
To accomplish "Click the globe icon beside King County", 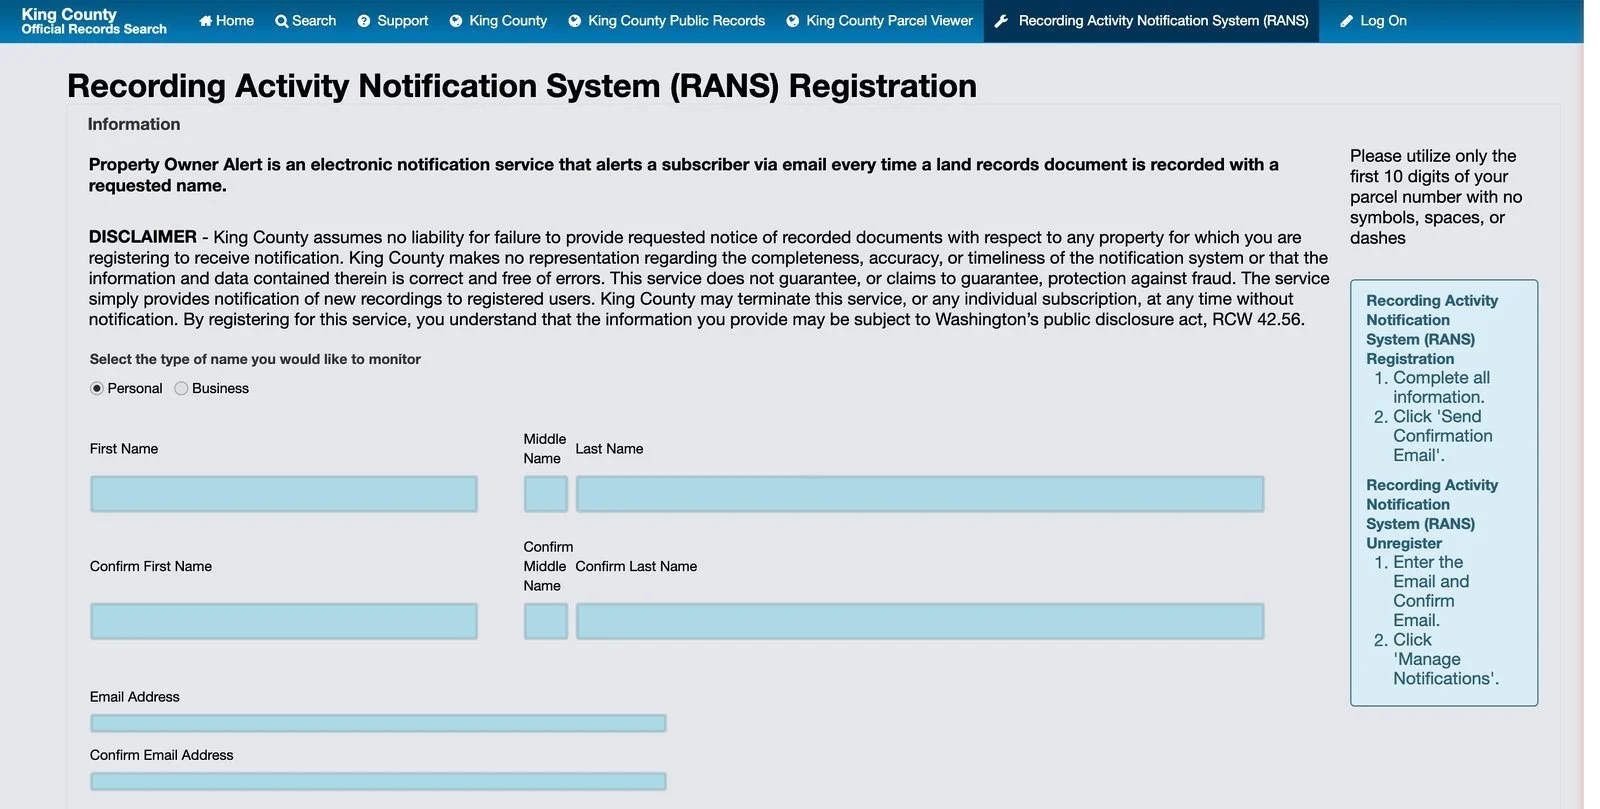I will pos(456,21).
